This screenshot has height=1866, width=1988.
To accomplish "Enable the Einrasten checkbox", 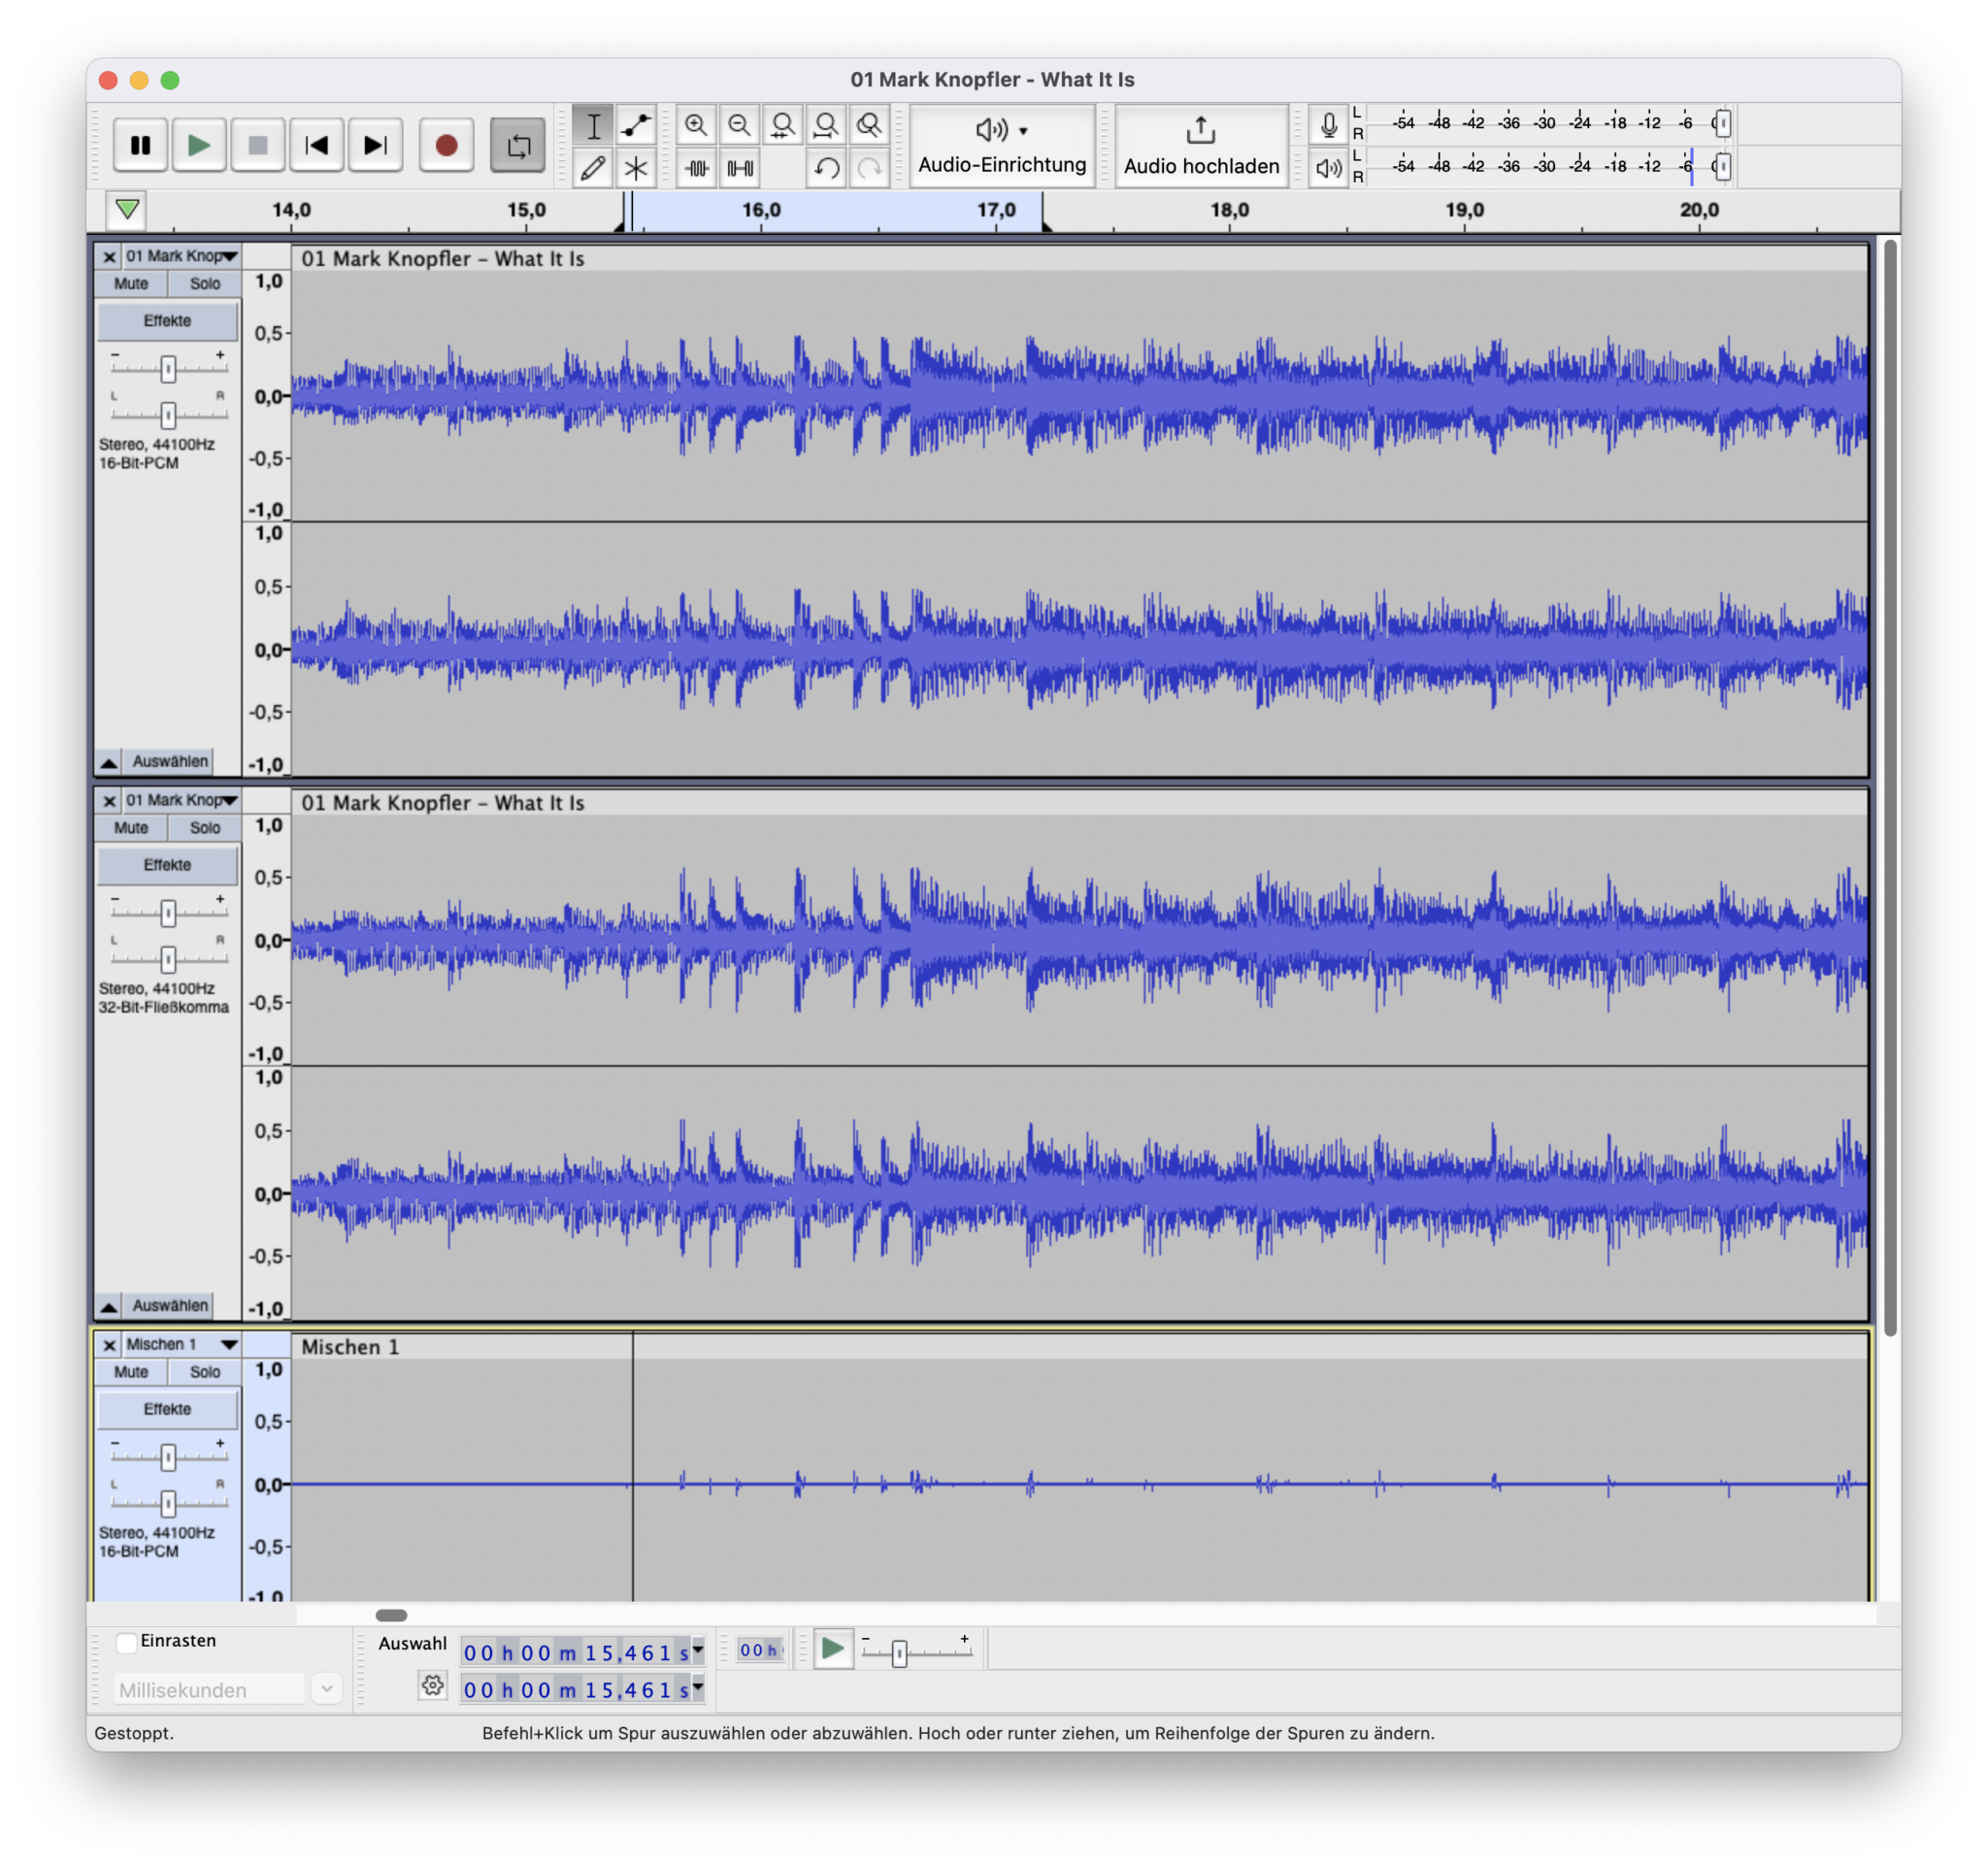I will [x=126, y=1642].
